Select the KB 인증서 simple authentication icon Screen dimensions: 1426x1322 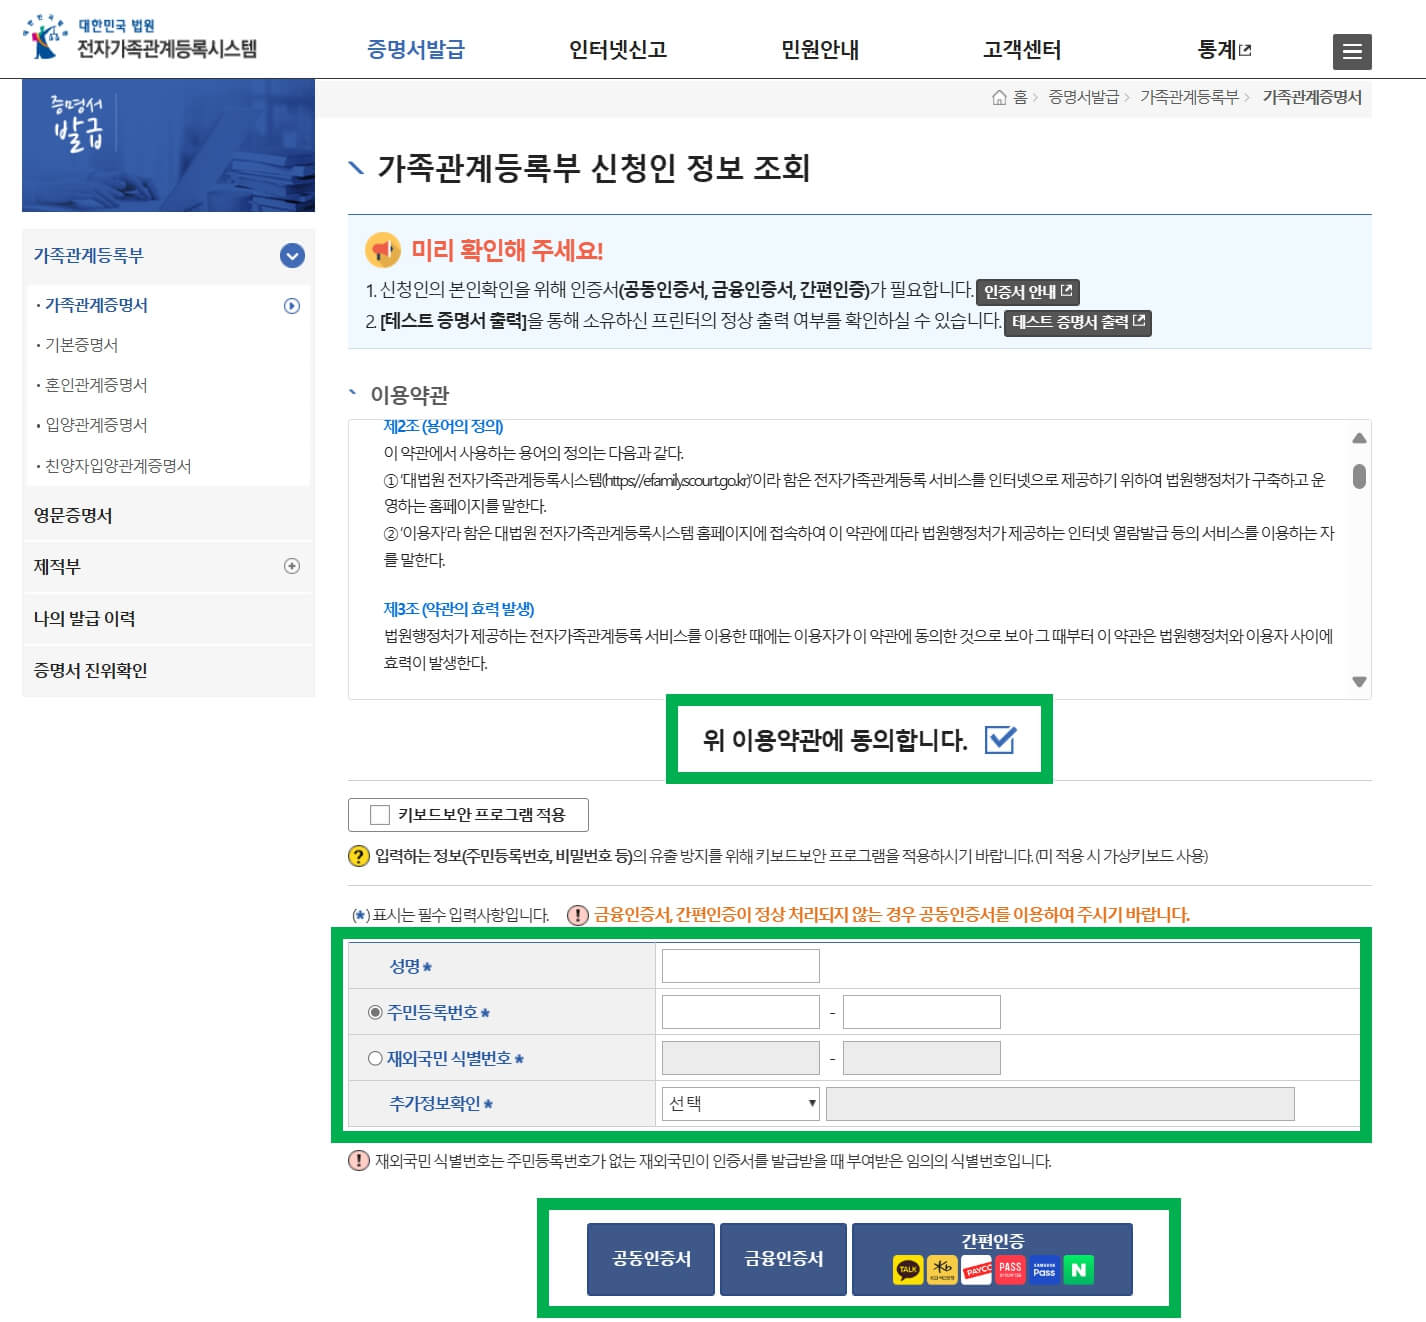point(942,1269)
